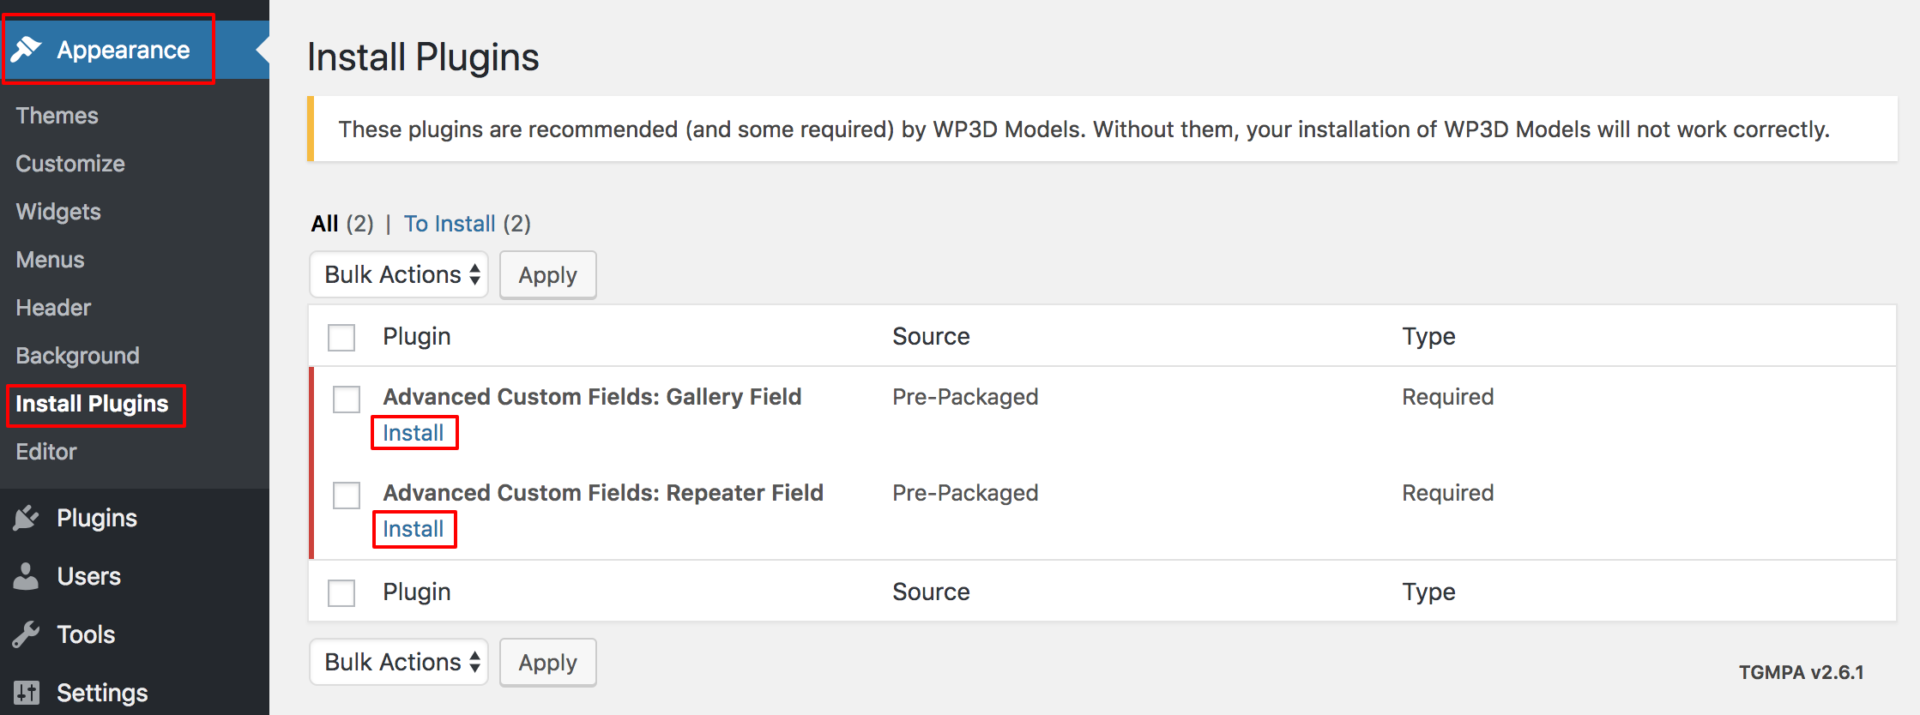Click Install under Gallery Field plugin
The width and height of the screenshot is (1920, 715).
(x=414, y=432)
